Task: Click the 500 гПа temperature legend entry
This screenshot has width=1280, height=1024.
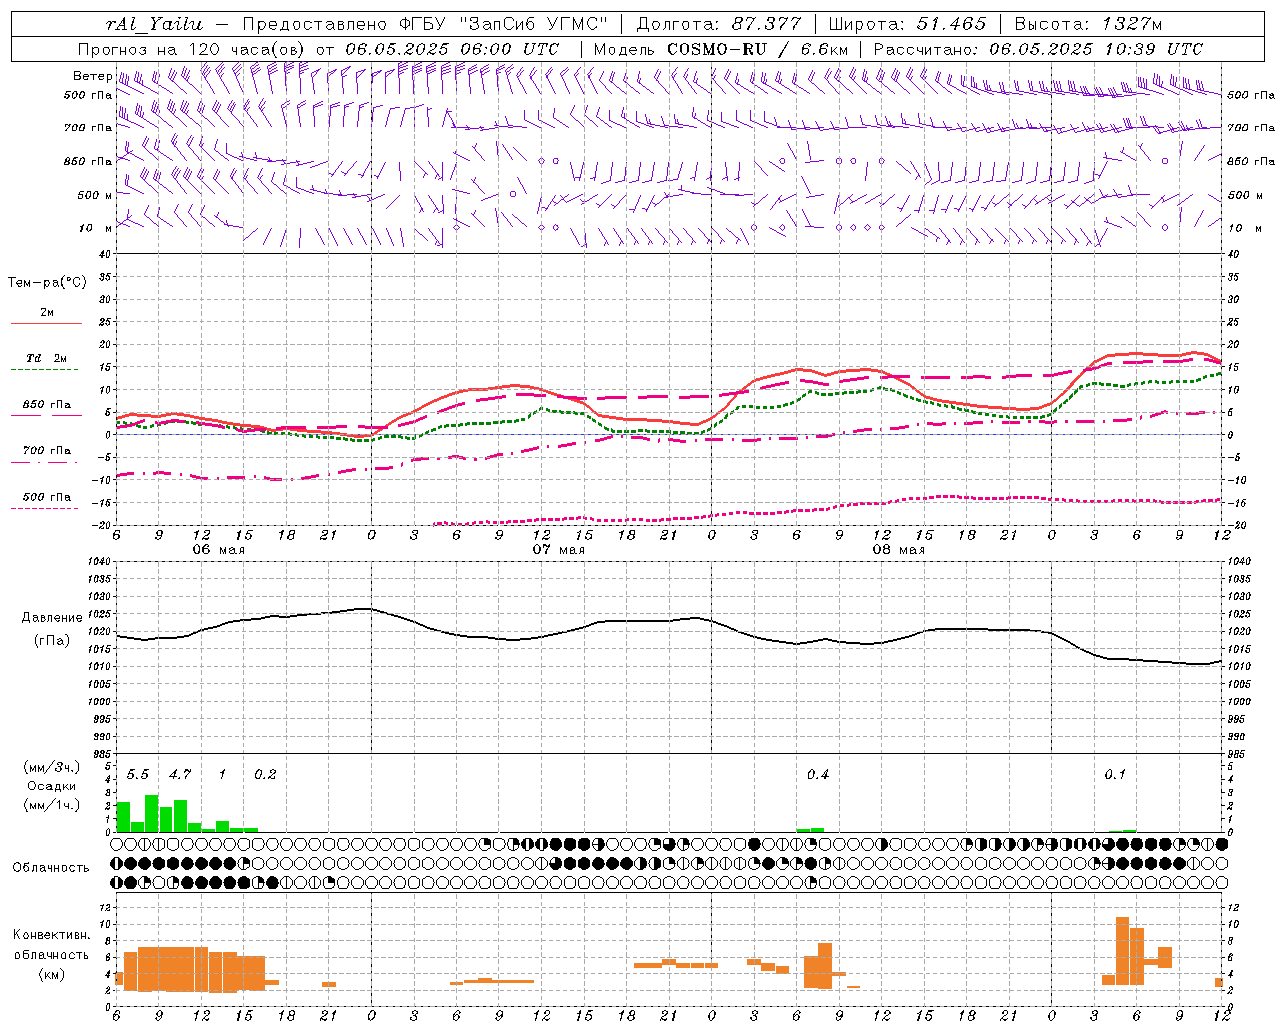Action: (47, 497)
